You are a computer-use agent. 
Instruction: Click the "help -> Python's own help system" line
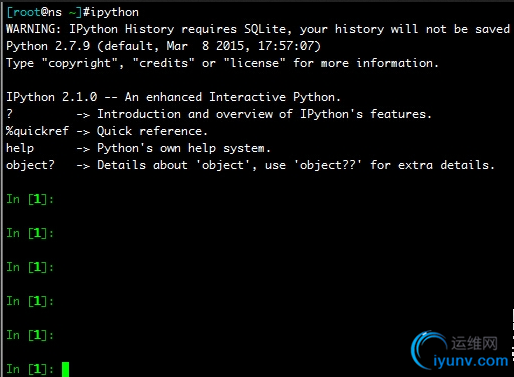[x=138, y=148]
